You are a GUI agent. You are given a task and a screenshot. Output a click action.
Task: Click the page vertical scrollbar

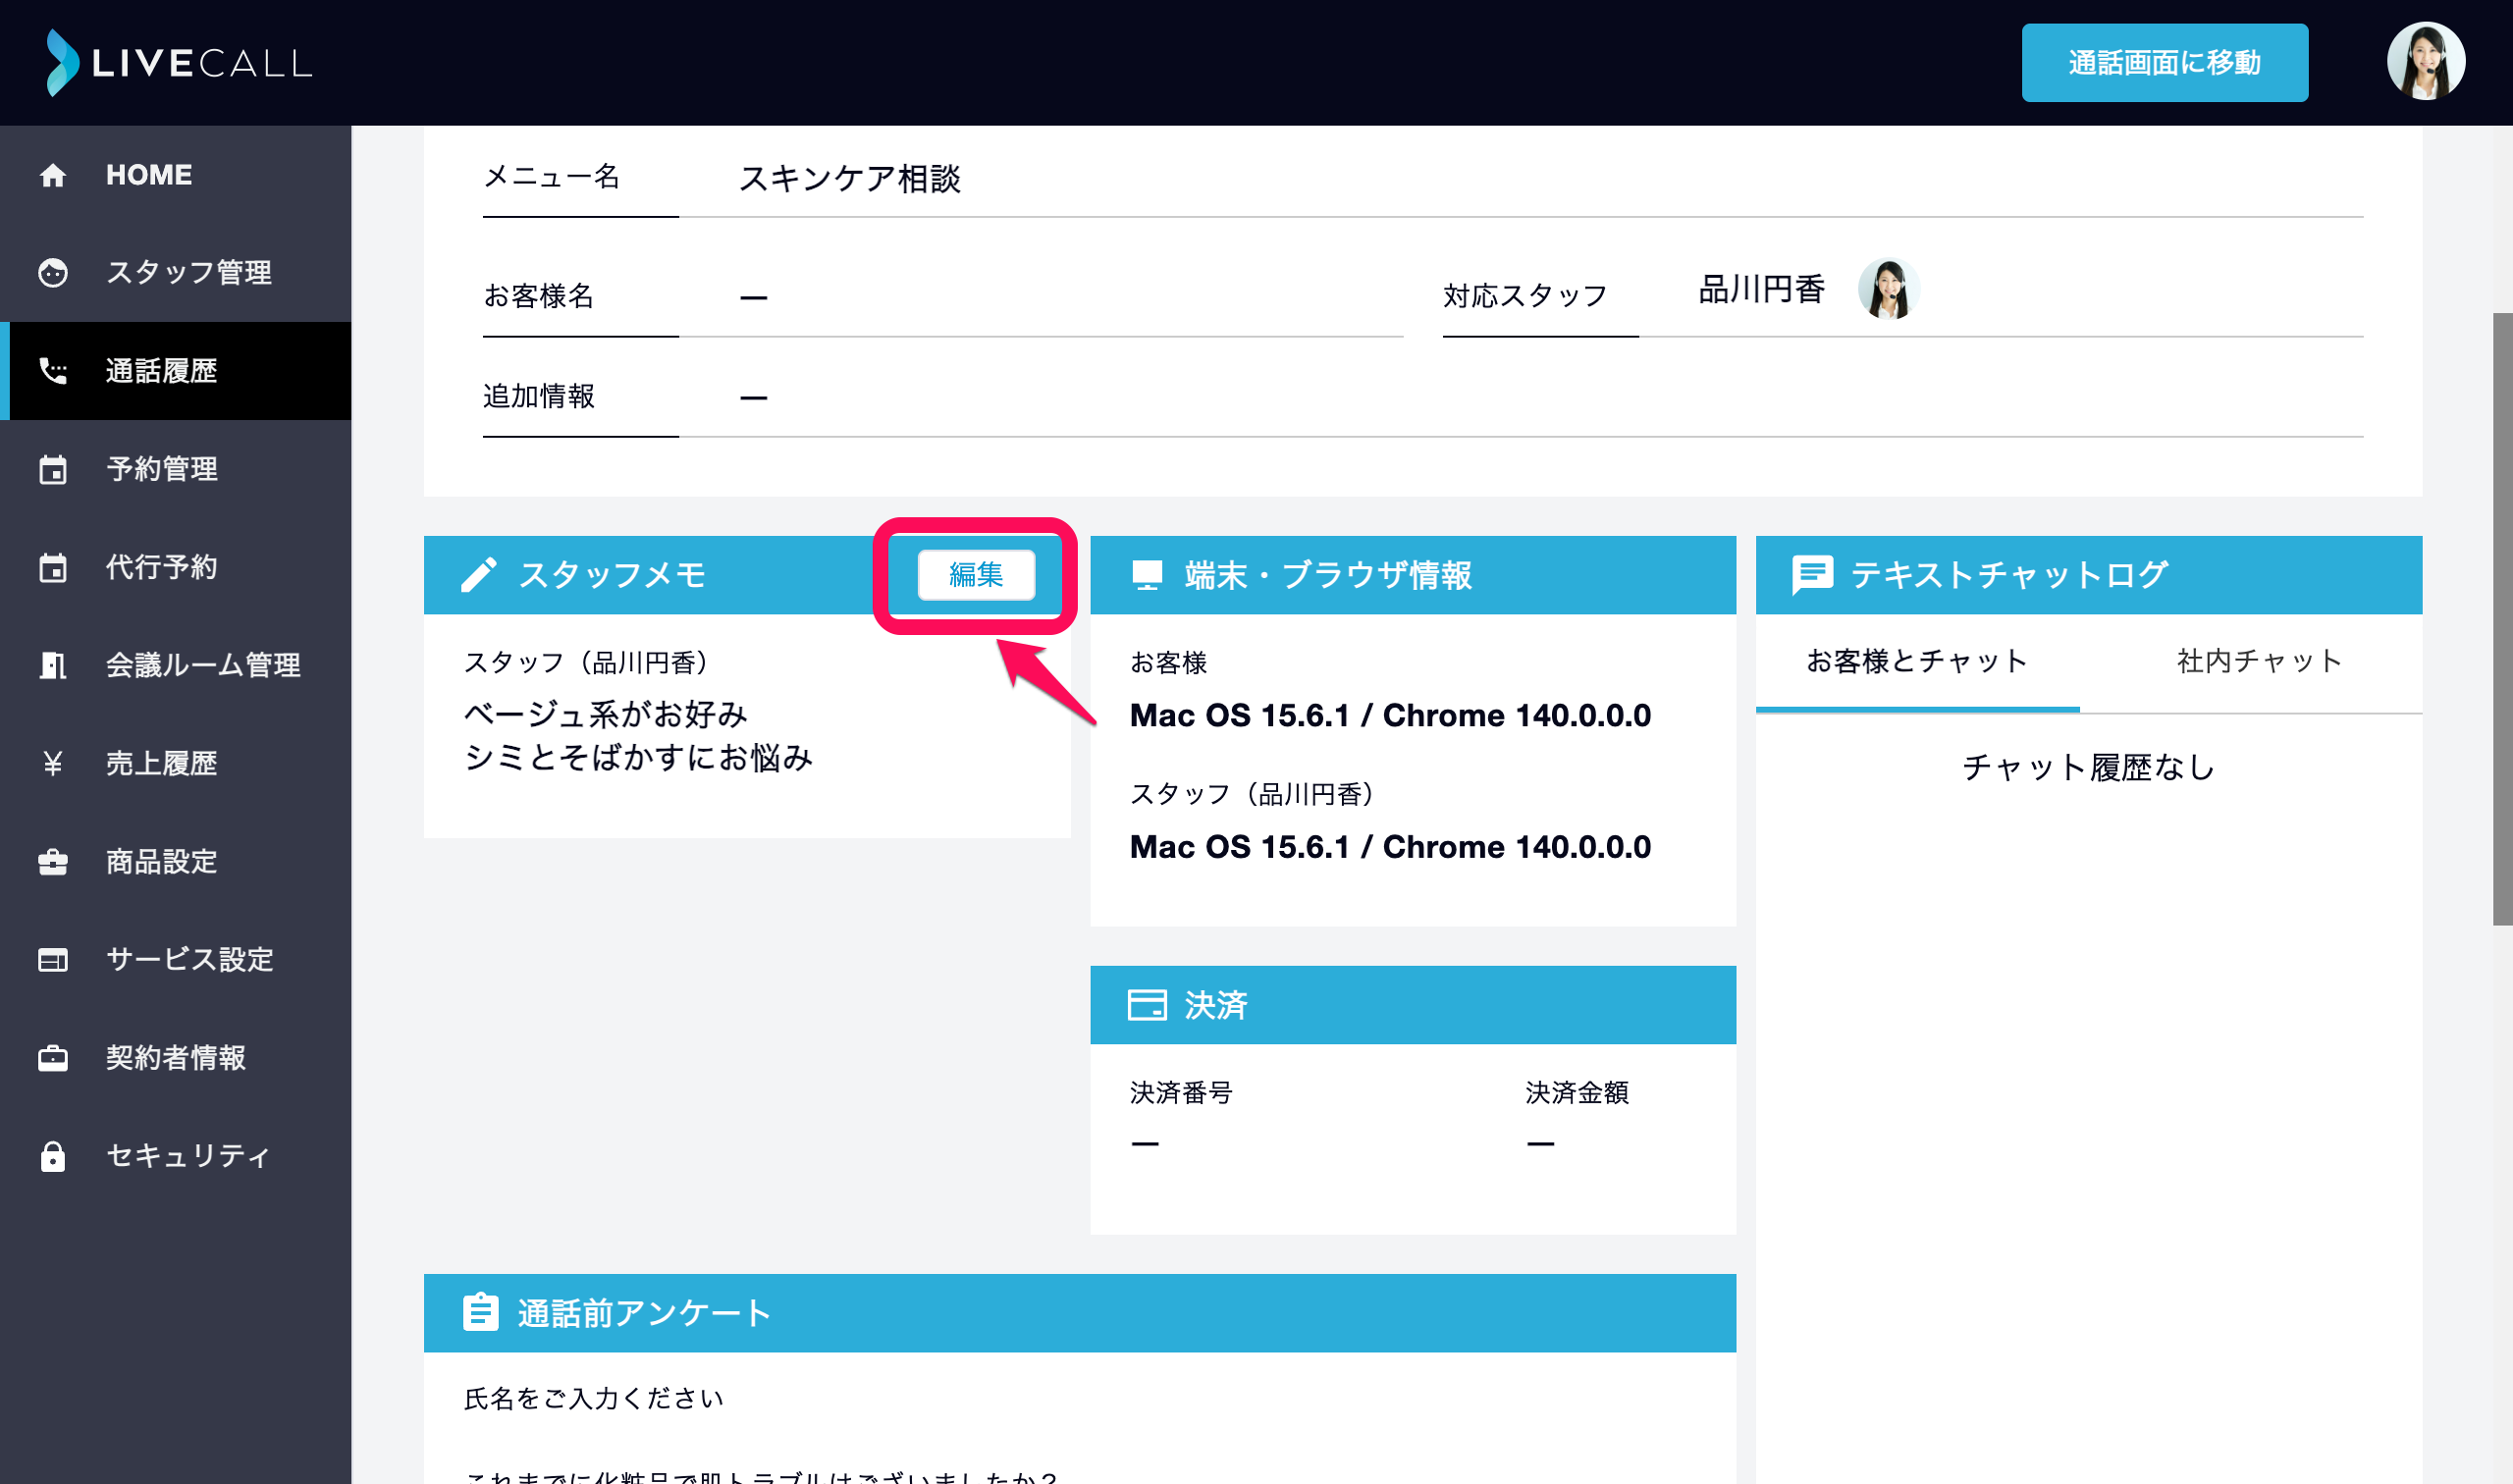(2502, 619)
